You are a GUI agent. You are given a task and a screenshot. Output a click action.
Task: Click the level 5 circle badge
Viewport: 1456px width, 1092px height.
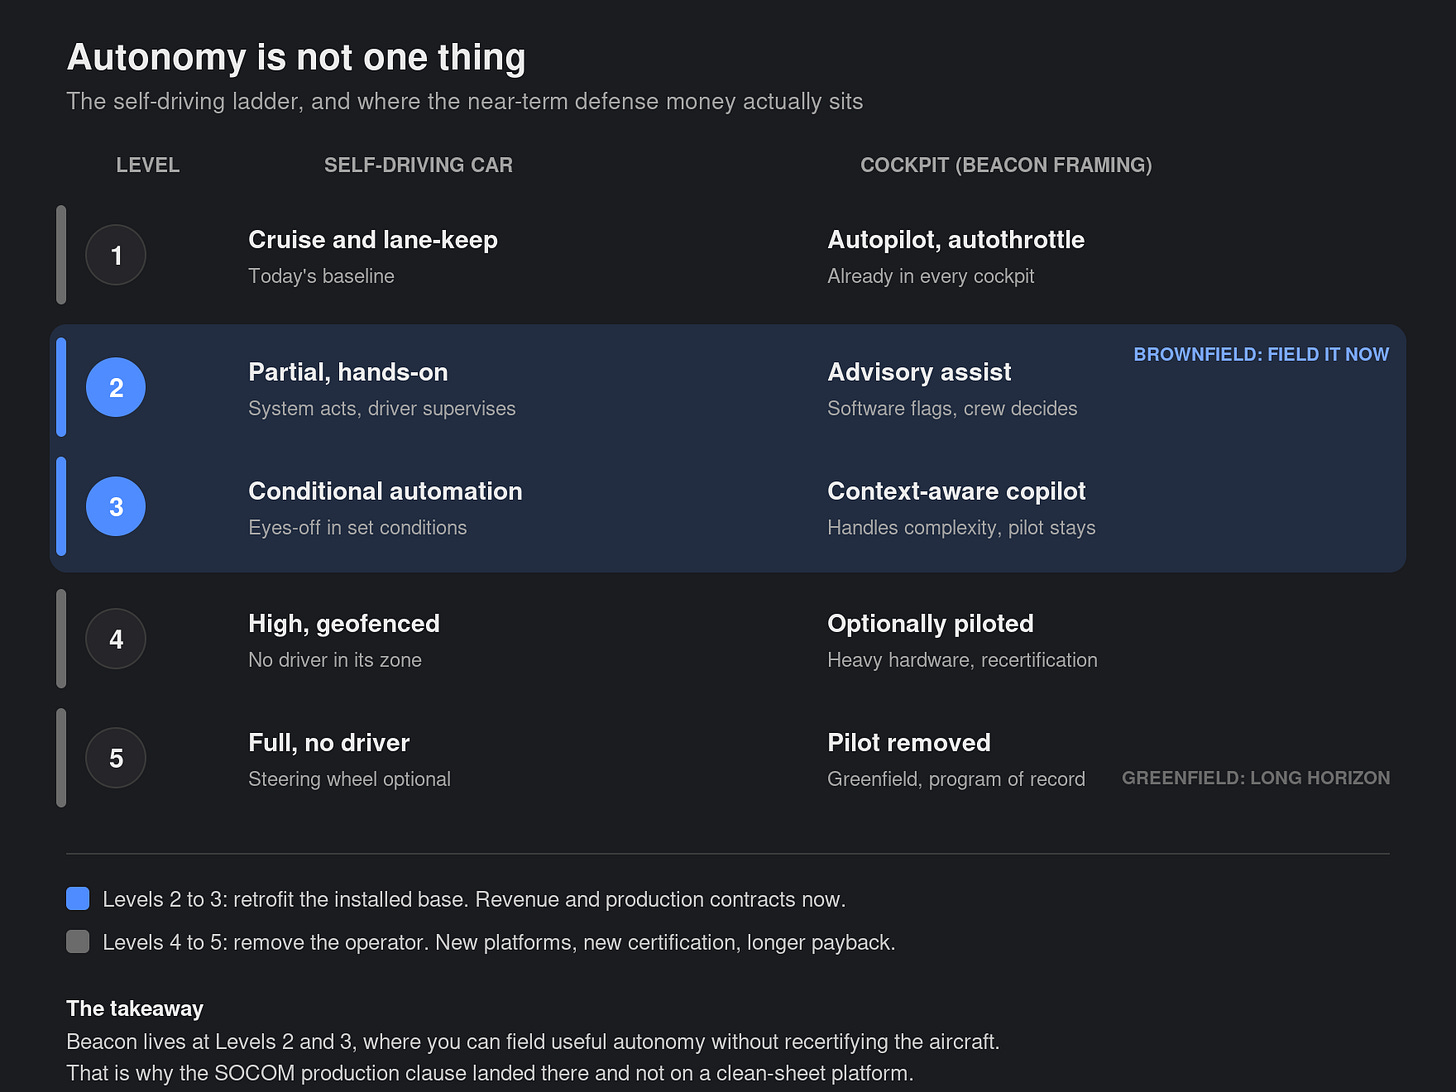[x=116, y=758]
